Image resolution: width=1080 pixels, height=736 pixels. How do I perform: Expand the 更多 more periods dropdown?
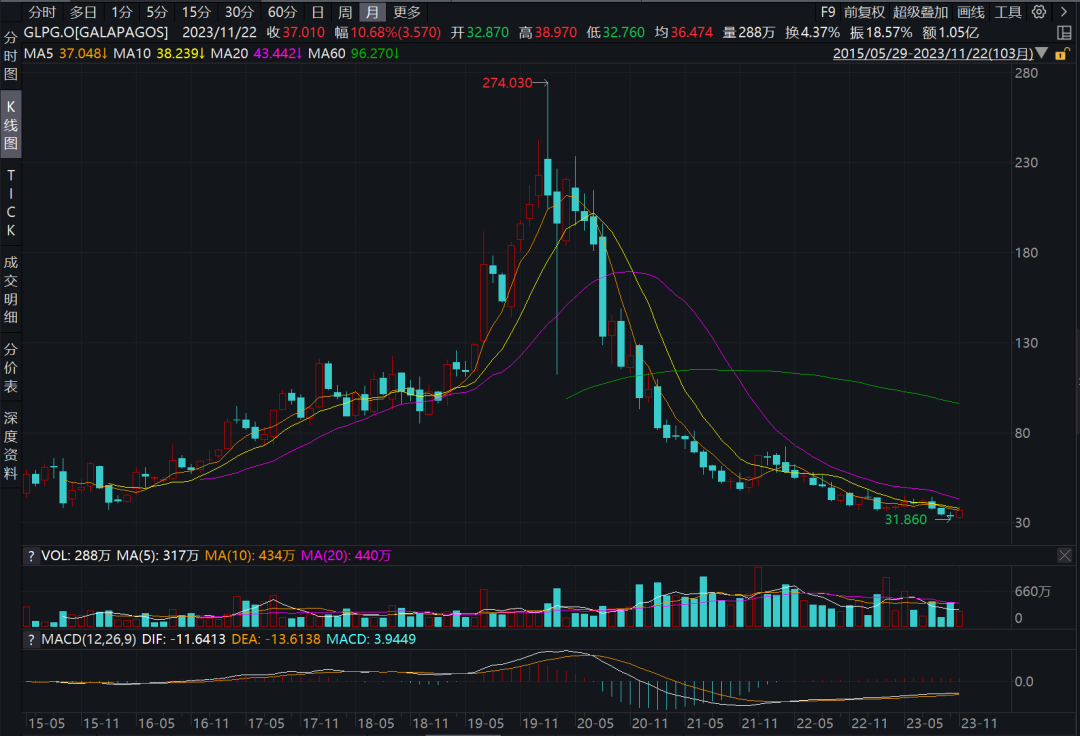tap(407, 13)
